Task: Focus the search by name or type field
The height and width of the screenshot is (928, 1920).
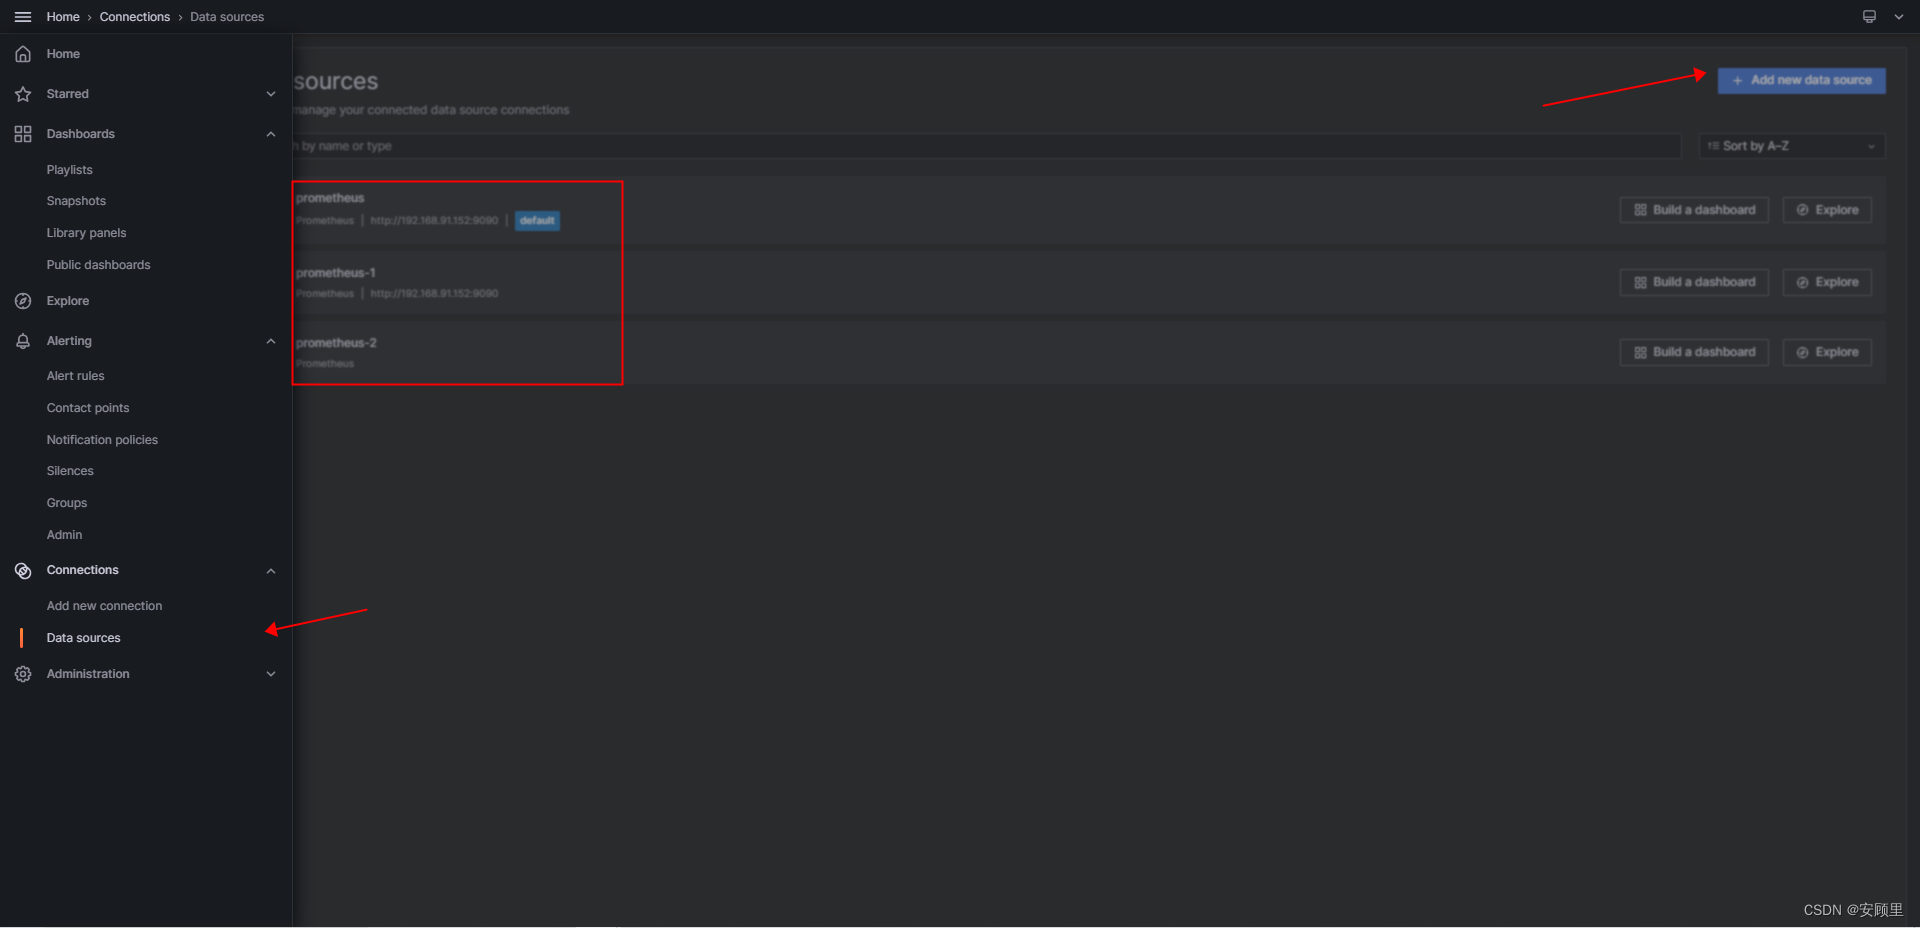Action: [987, 146]
